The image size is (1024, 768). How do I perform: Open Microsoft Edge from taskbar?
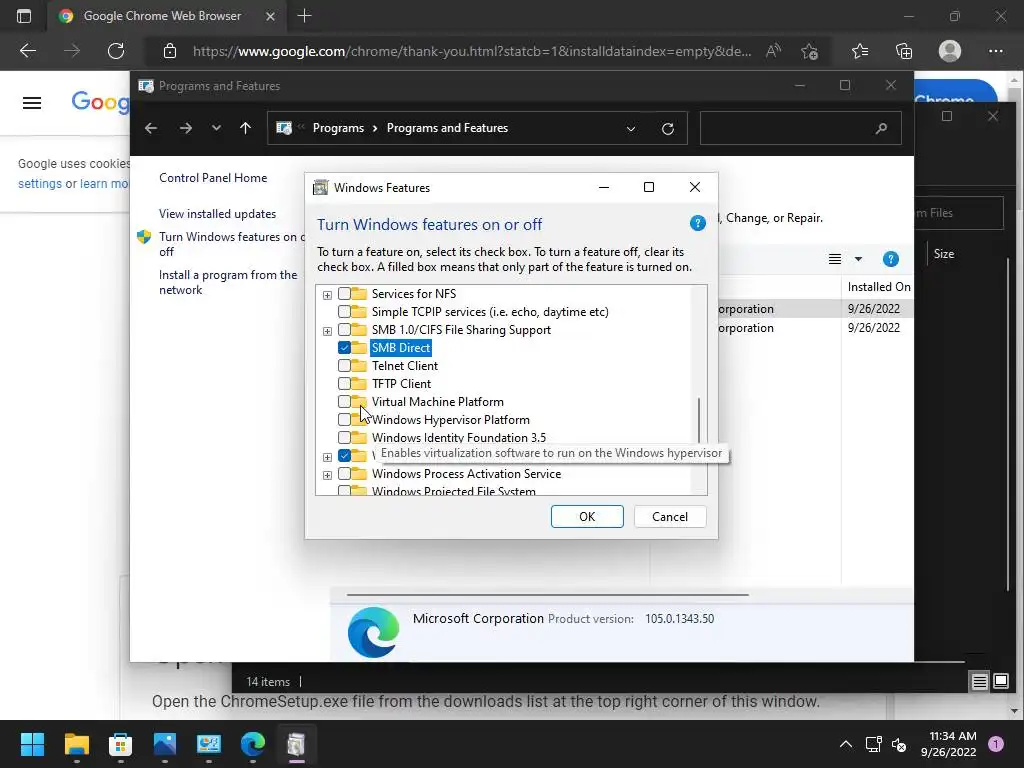click(x=253, y=744)
